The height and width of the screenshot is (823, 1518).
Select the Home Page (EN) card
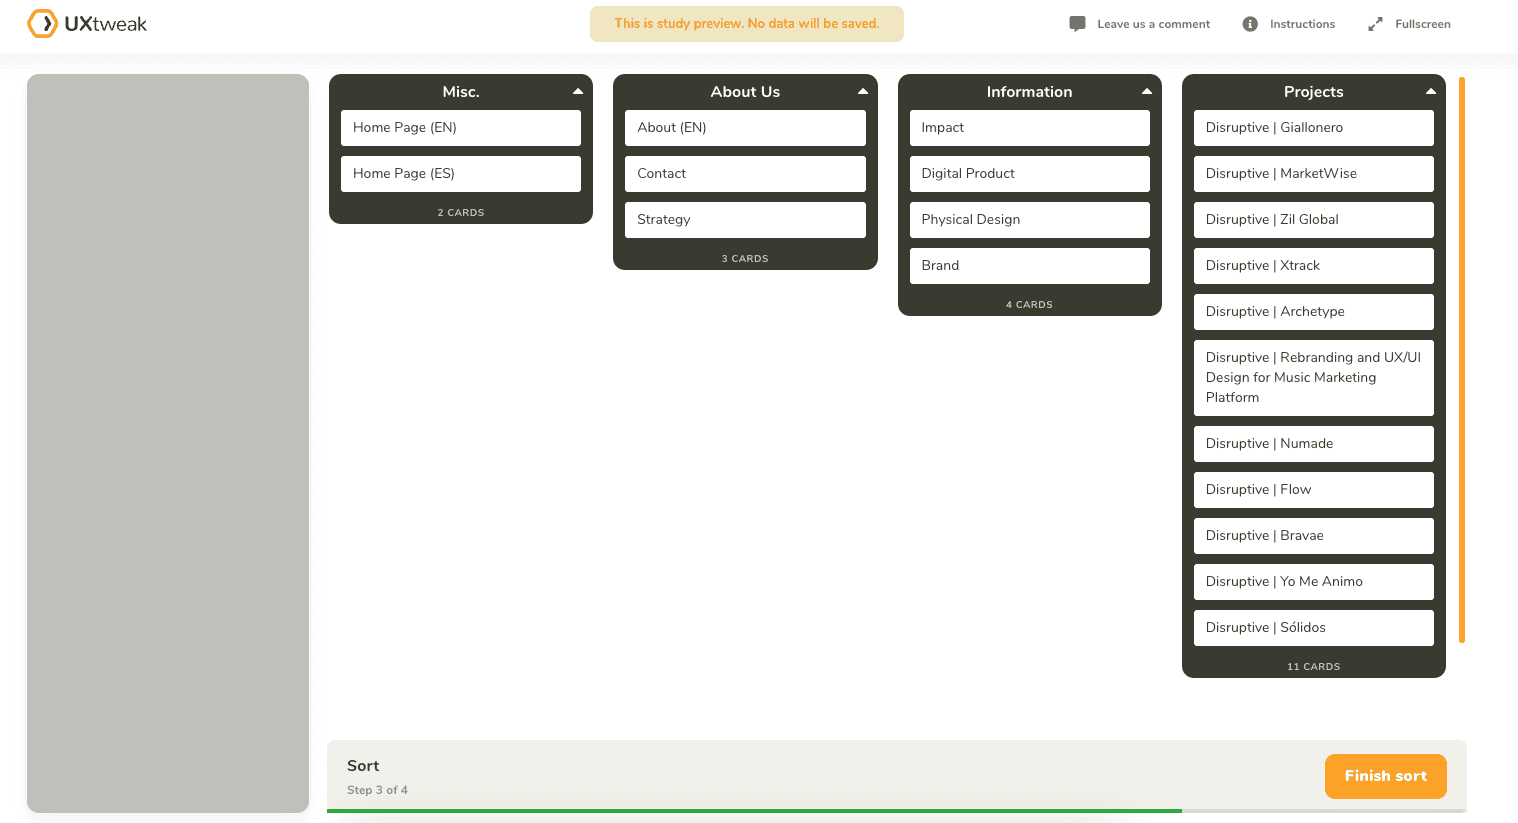tap(460, 127)
